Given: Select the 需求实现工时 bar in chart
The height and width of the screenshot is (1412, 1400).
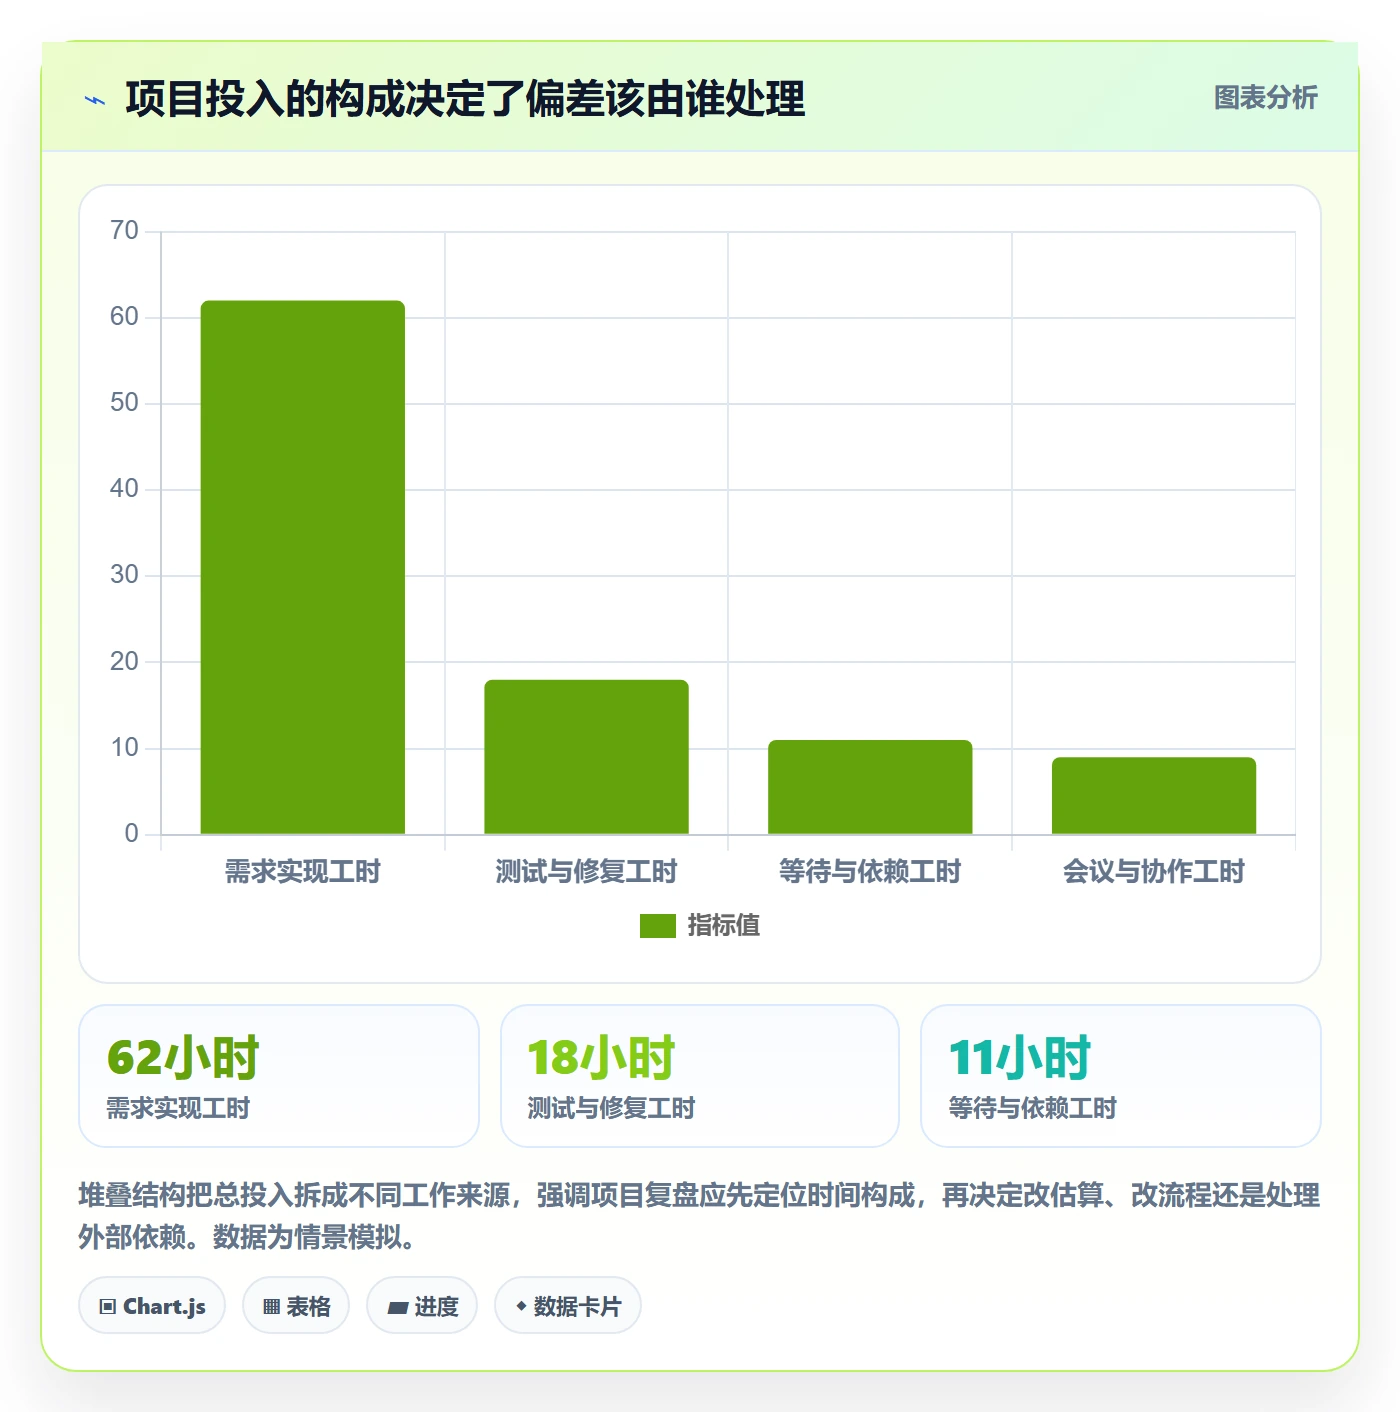Looking at the screenshot, I should pos(303,567).
